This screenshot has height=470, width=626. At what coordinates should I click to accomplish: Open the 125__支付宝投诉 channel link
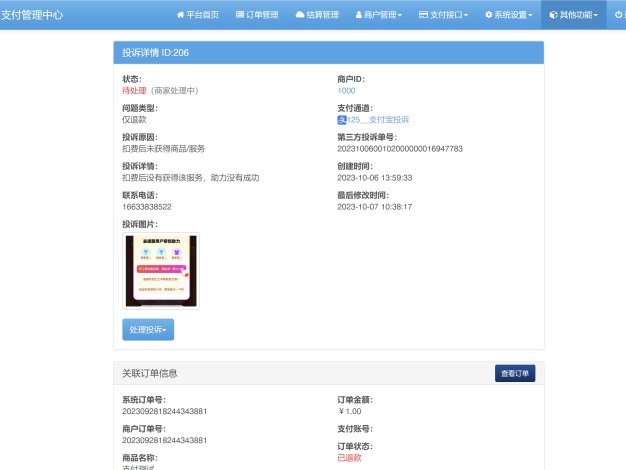378,120
